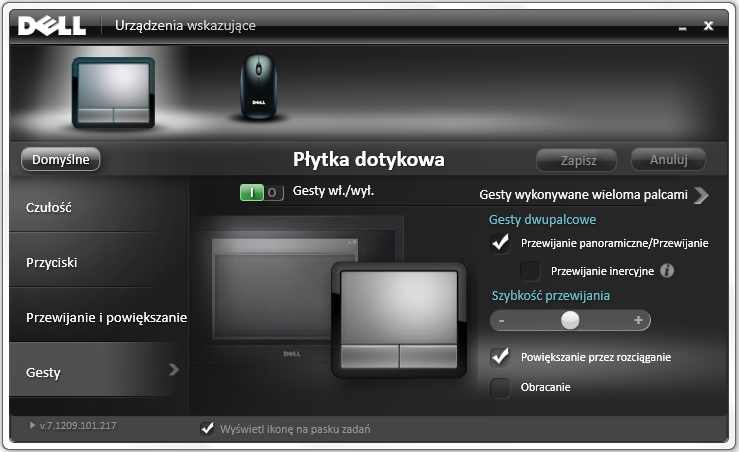Click the minus end of scroll speed slider
The height and width of the screenshot is (452, 739).
click(501, 321)
